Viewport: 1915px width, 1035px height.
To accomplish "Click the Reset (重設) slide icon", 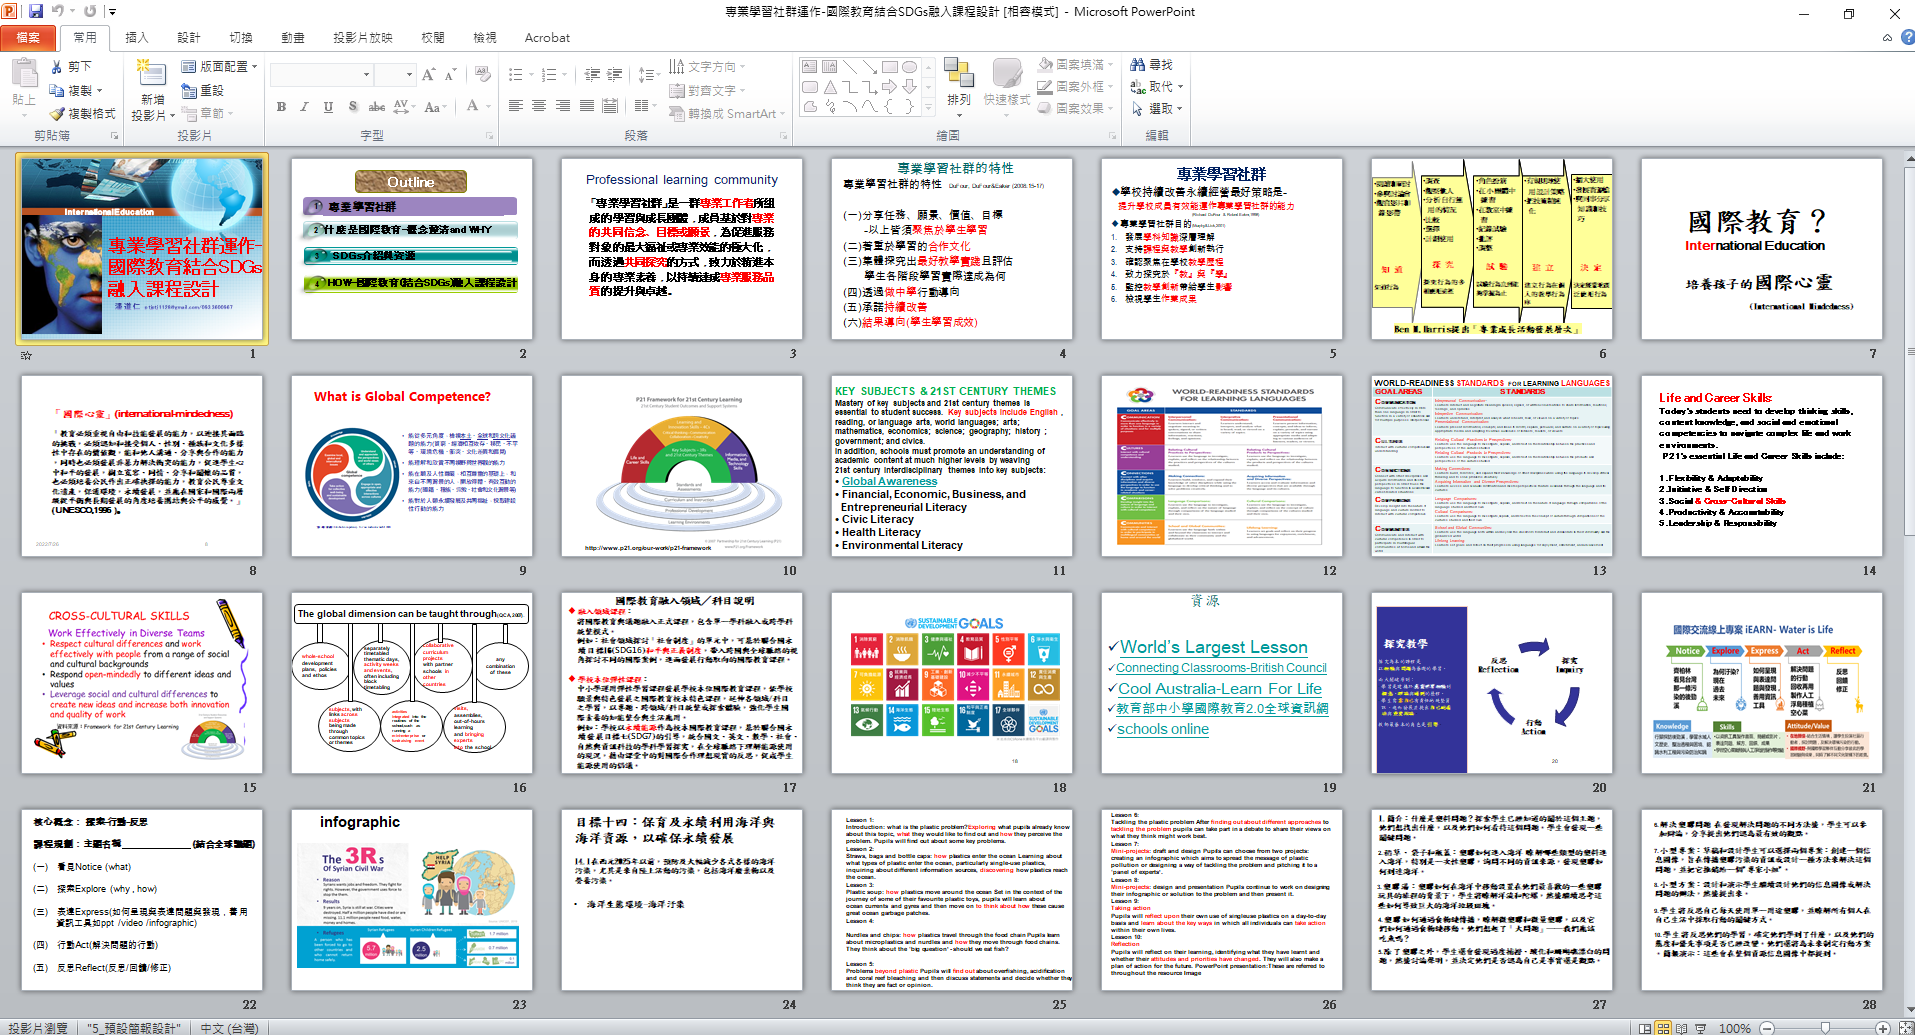I will (189, 91).
